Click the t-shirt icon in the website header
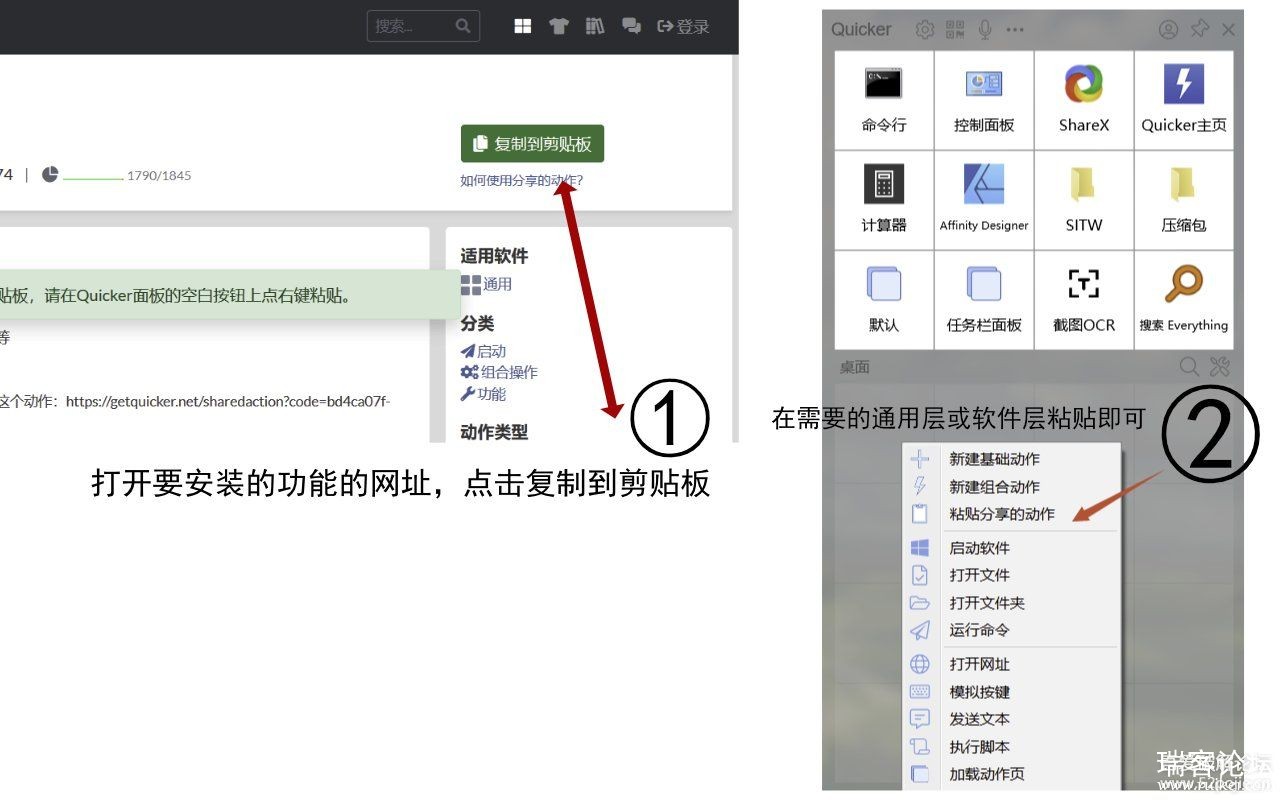This screenshot has height=800, width=1280. 559,26
